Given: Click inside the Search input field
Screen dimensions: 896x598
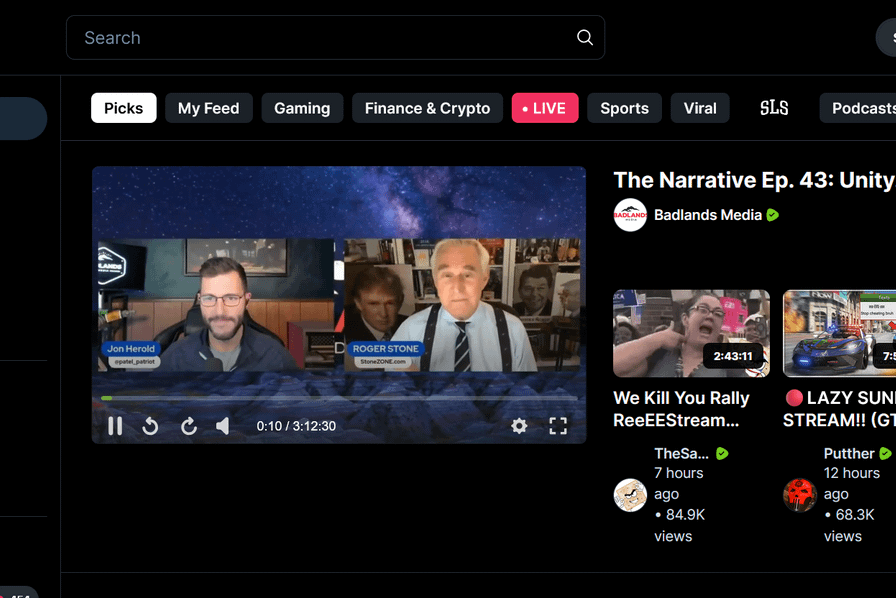Looking at the screenshot, I should [300, 37].
